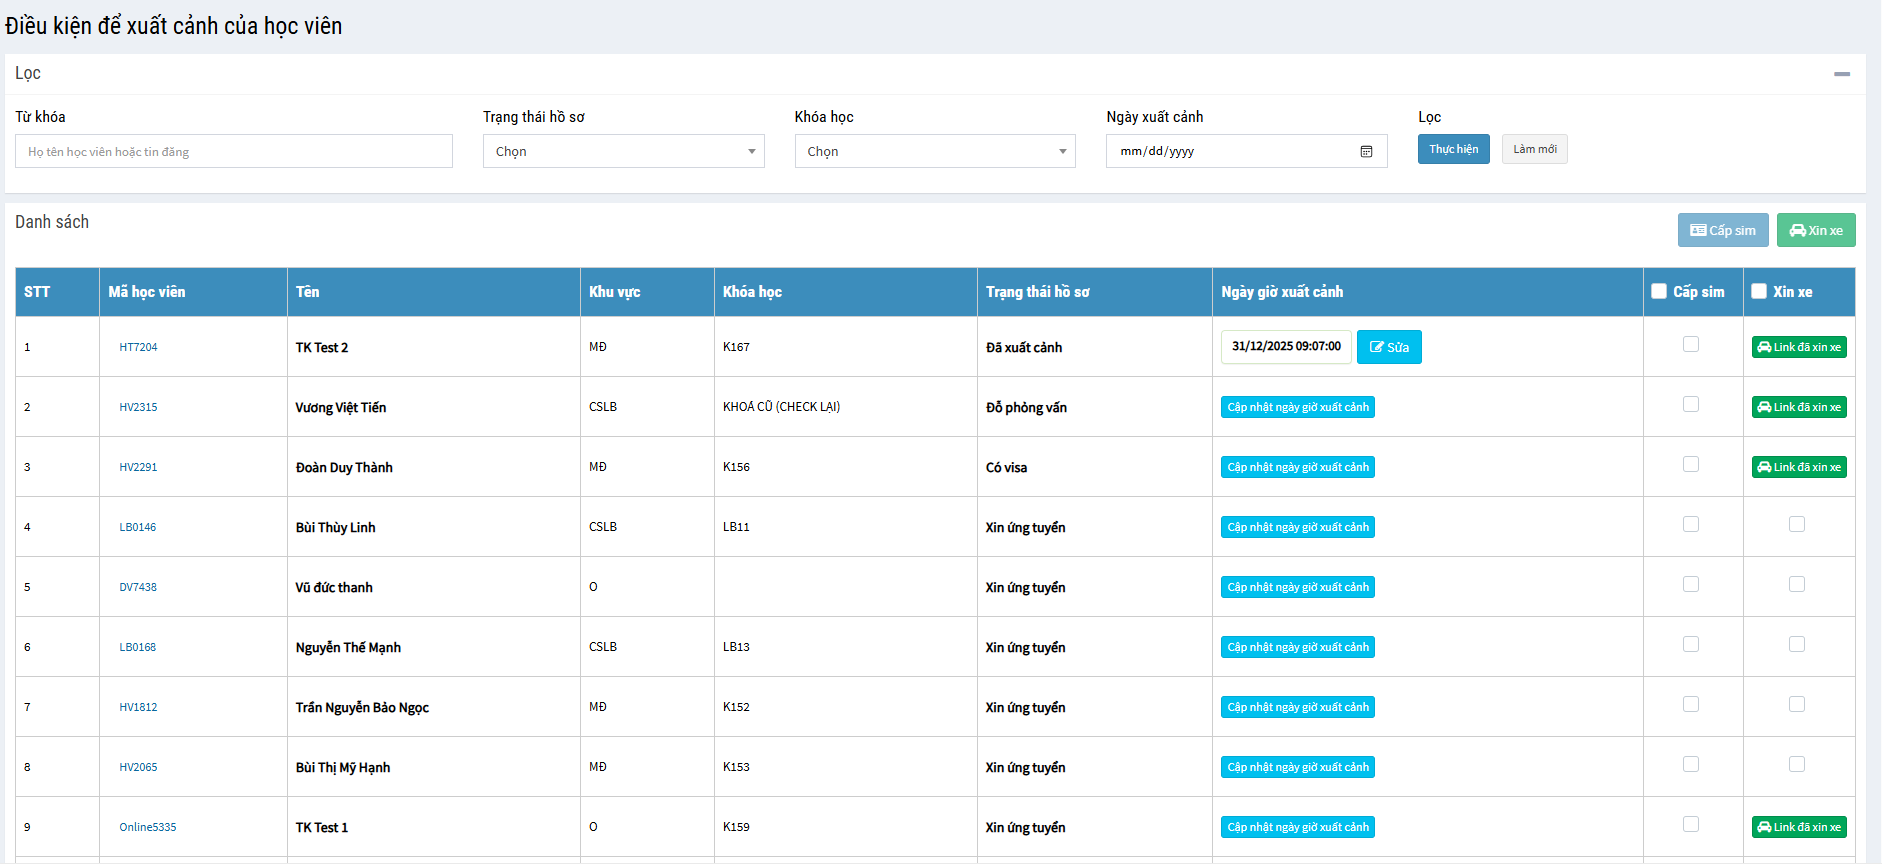Open the Khóa học dropdown
1882x864 pixels.
click(934, 152)
